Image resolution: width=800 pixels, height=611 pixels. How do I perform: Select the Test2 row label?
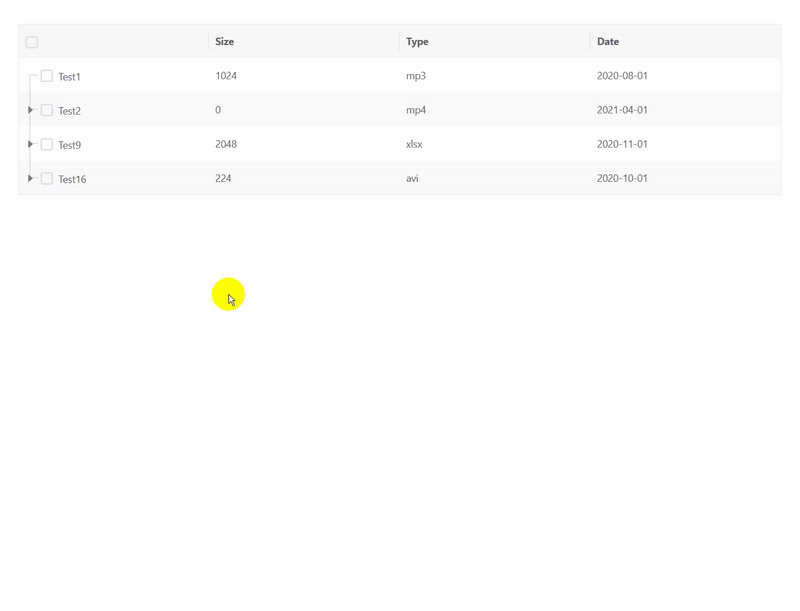point(70,109)
